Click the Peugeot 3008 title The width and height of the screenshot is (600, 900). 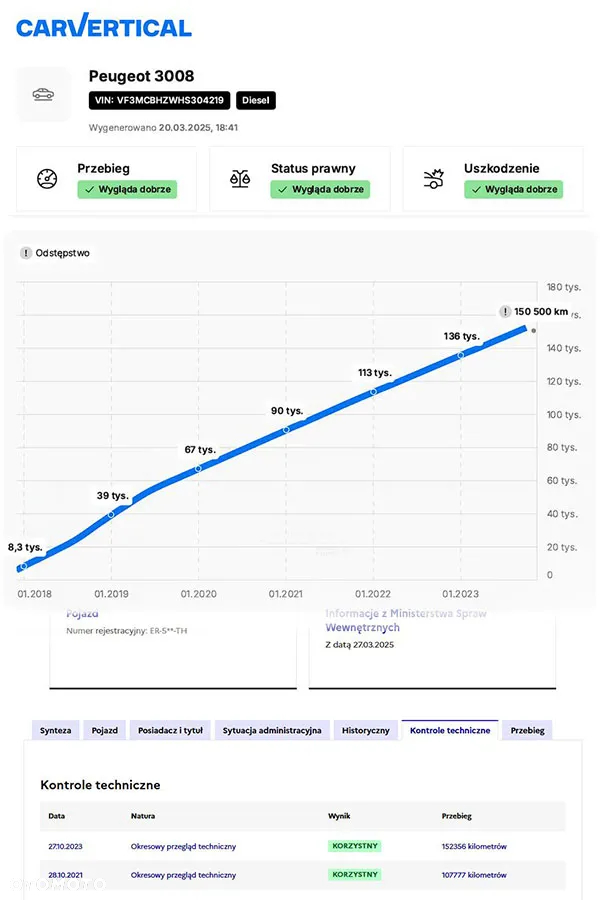pyautogui.click(x=141, y=76)
